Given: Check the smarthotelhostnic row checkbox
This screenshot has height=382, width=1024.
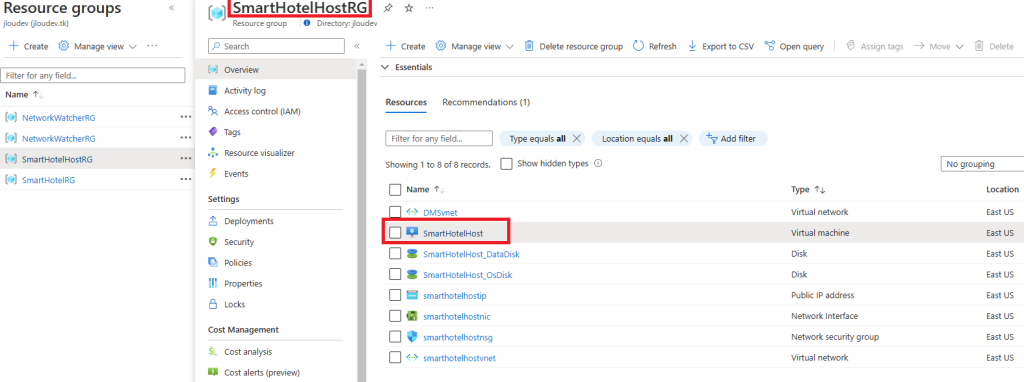Looking at the screenshot, I should coord(394,316).
